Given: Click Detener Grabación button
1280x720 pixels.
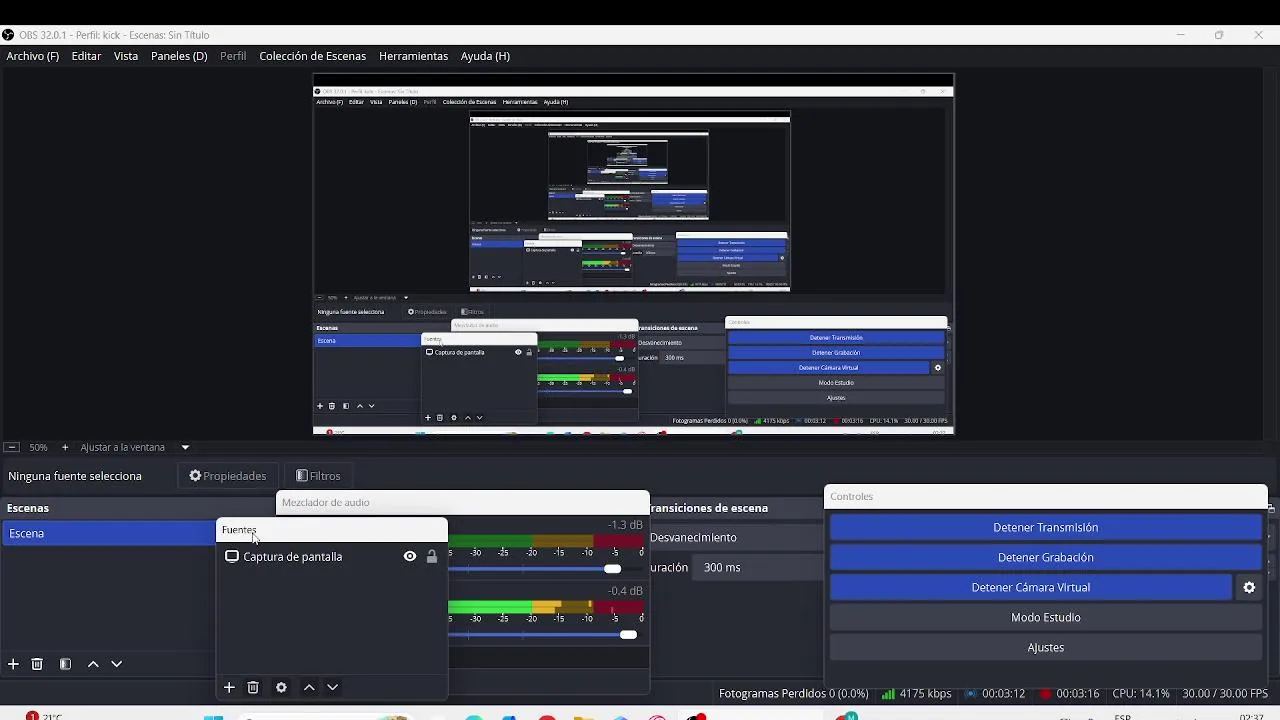Looking at the screenshot, I should point(1046,558).
